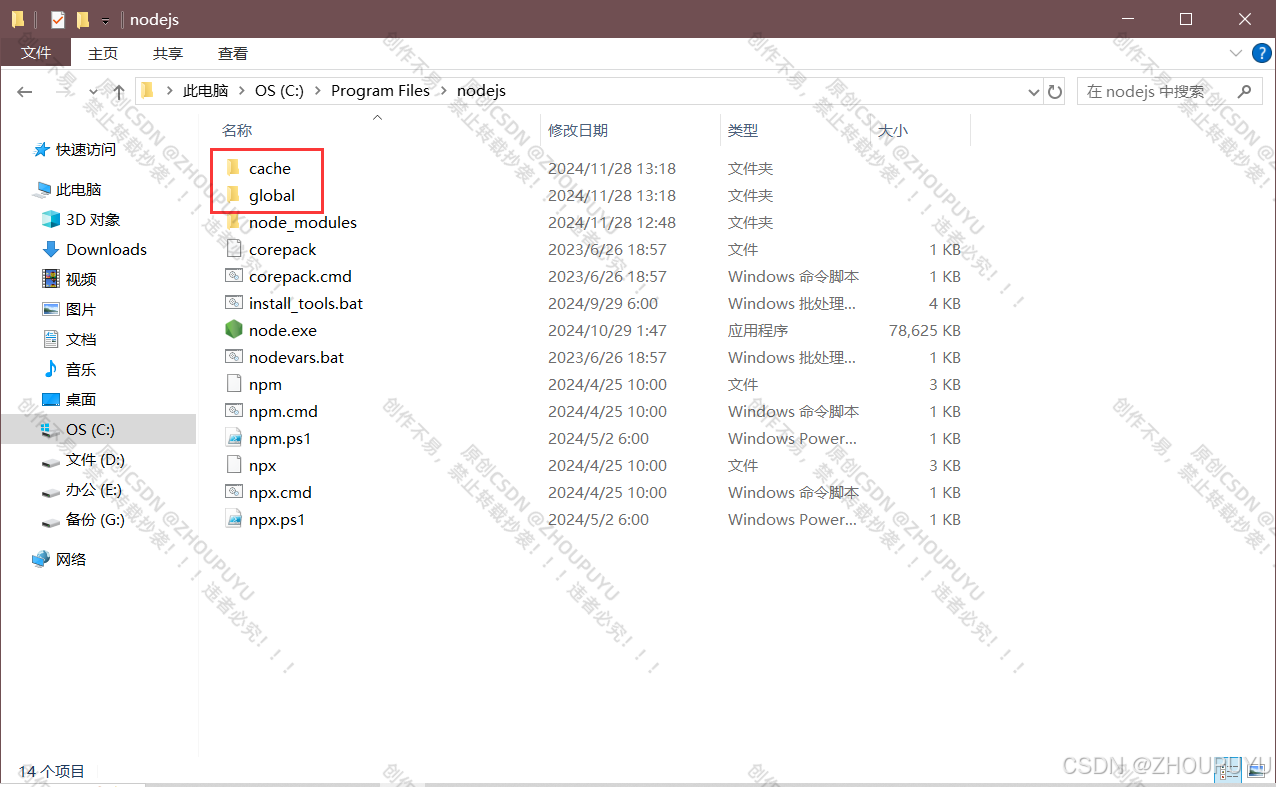Click the Network icon in sidebar
This screenshot has height=787, width=1276.
pos(41,559)
